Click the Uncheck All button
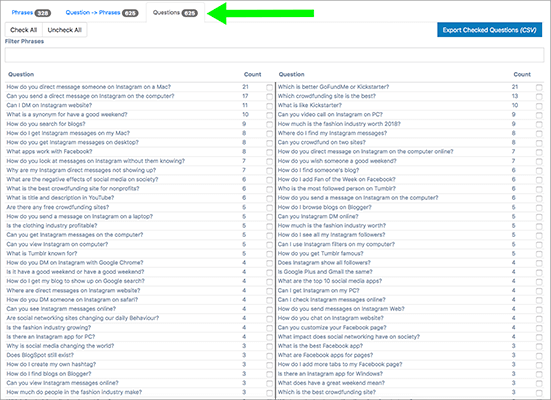This screenshot has width=551, height=400. click(x=65, y=30)
